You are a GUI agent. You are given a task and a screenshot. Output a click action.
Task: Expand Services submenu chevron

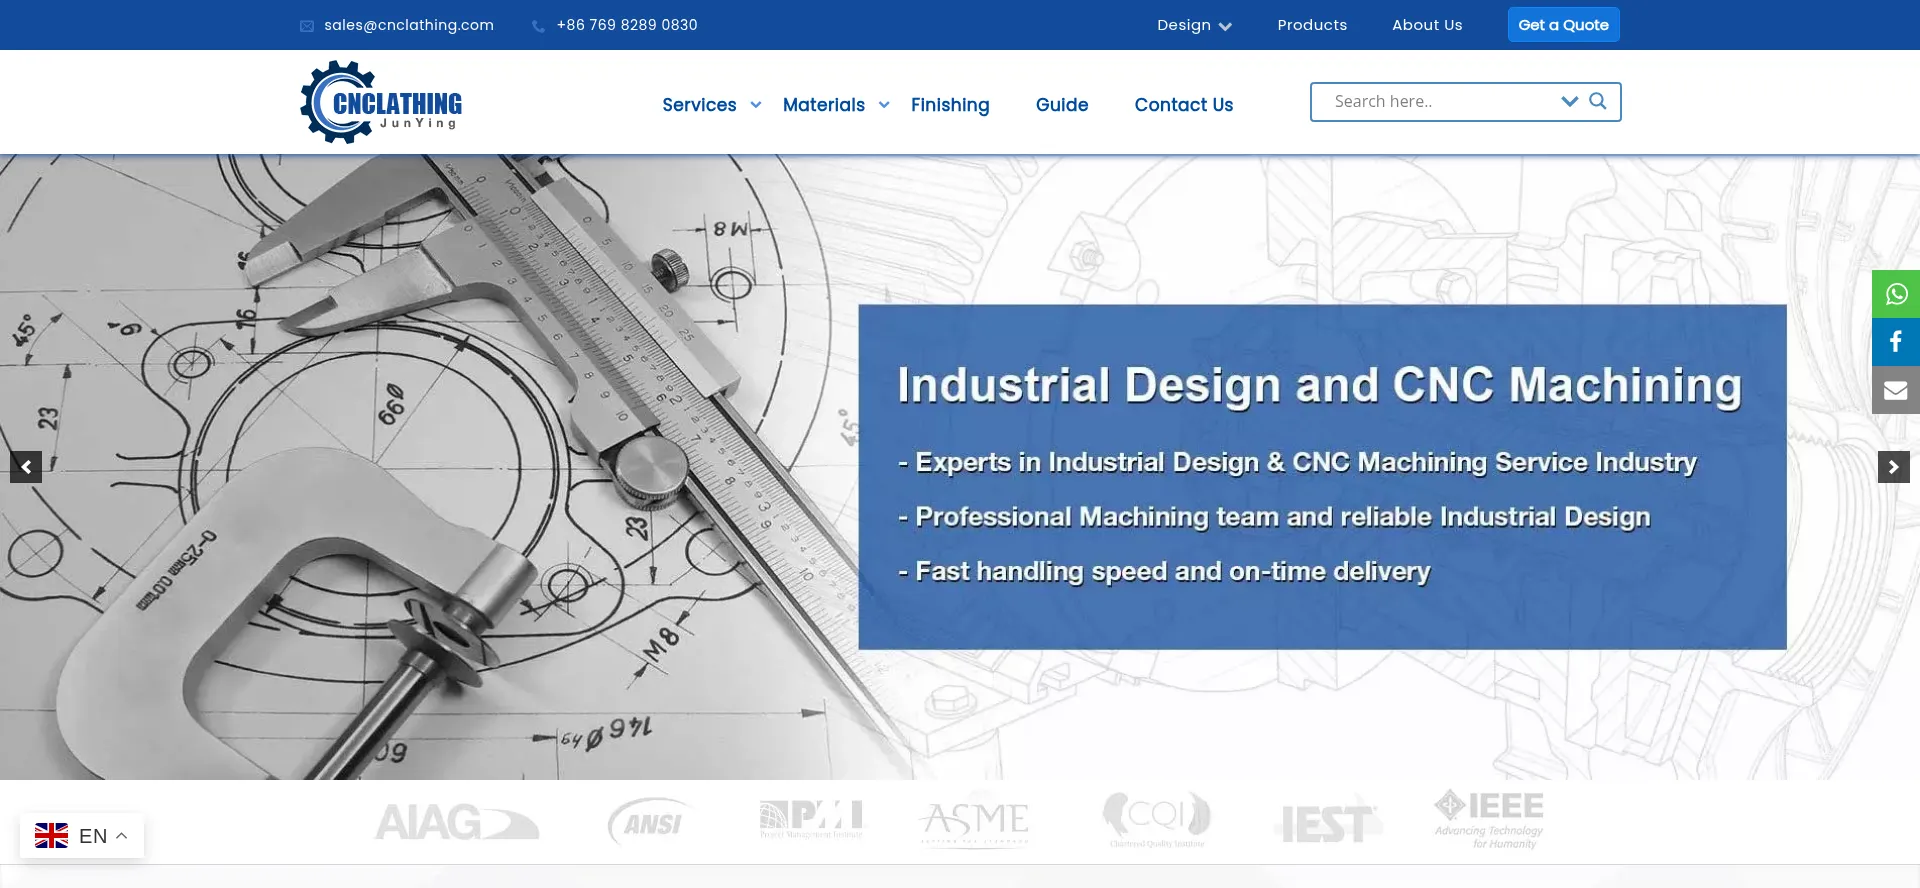756,105
